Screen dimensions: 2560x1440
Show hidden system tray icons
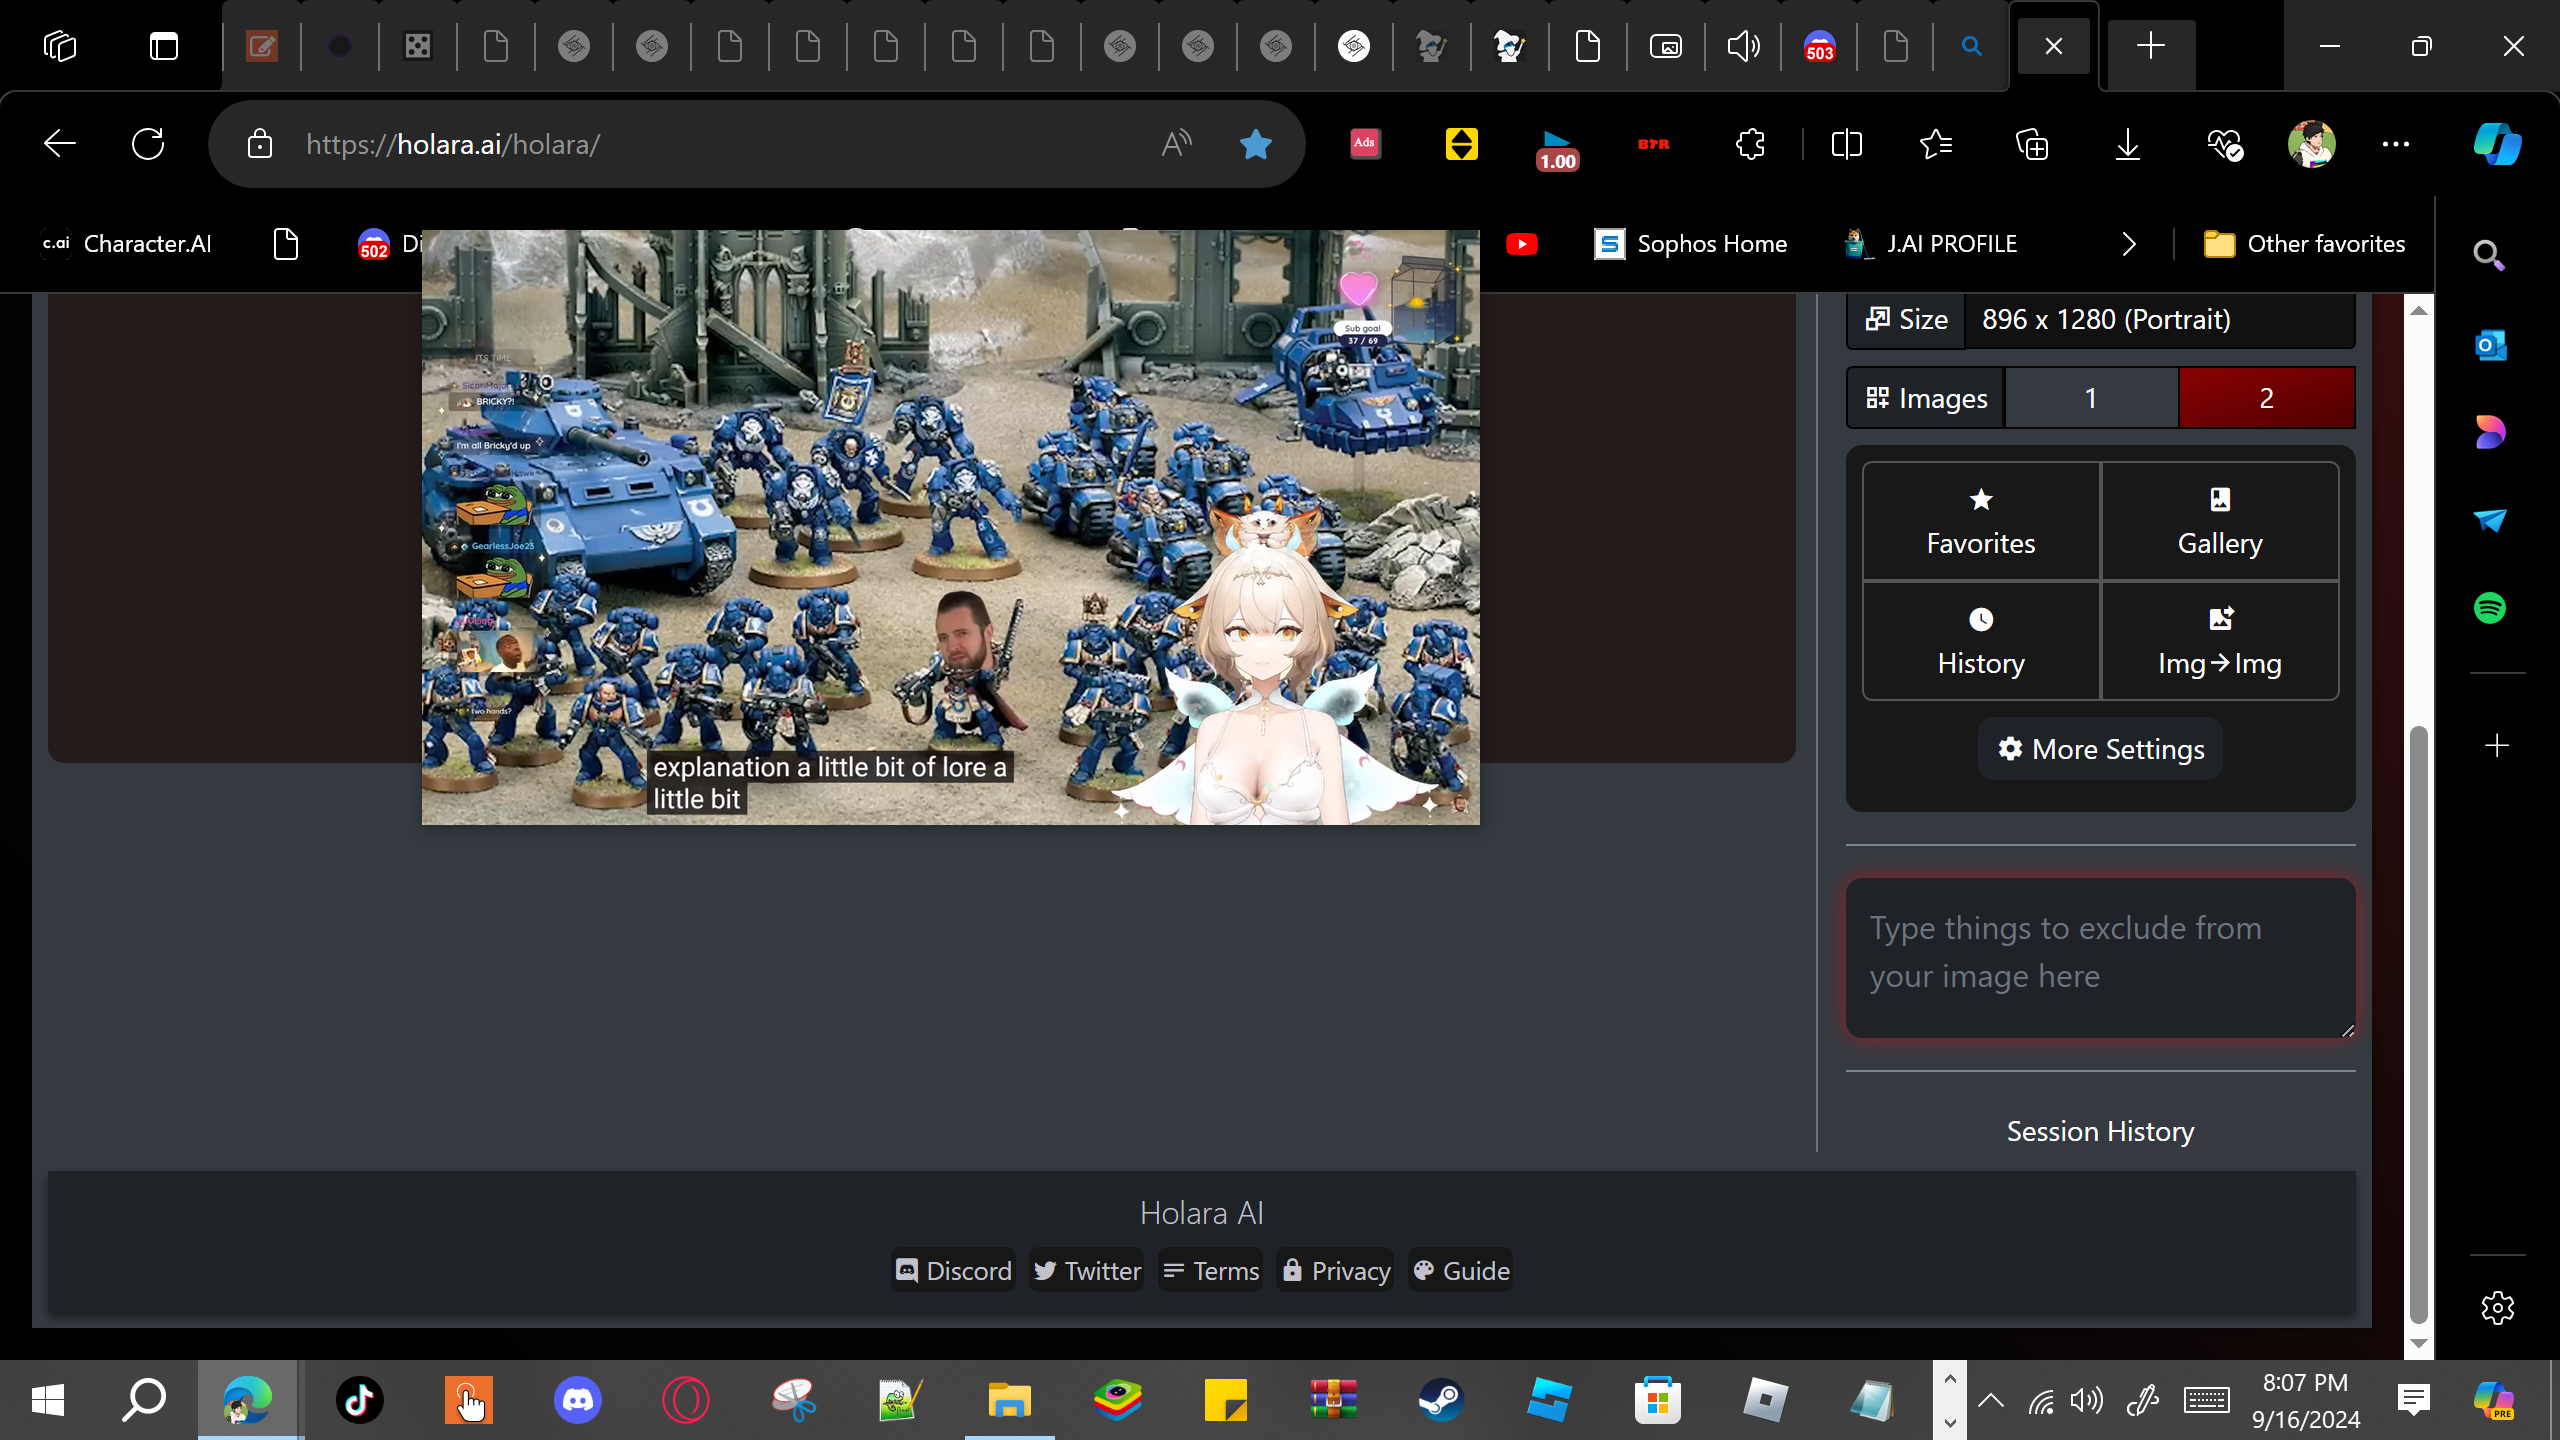(1990, 1400)
